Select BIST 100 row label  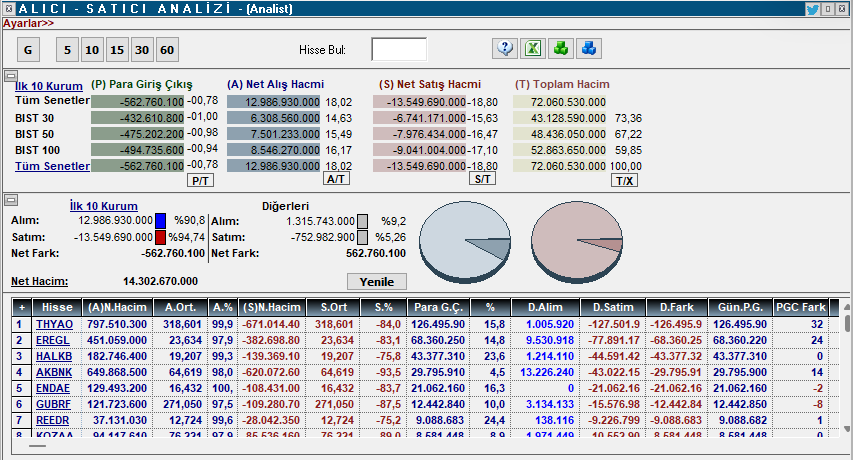(x=38, y=150)
